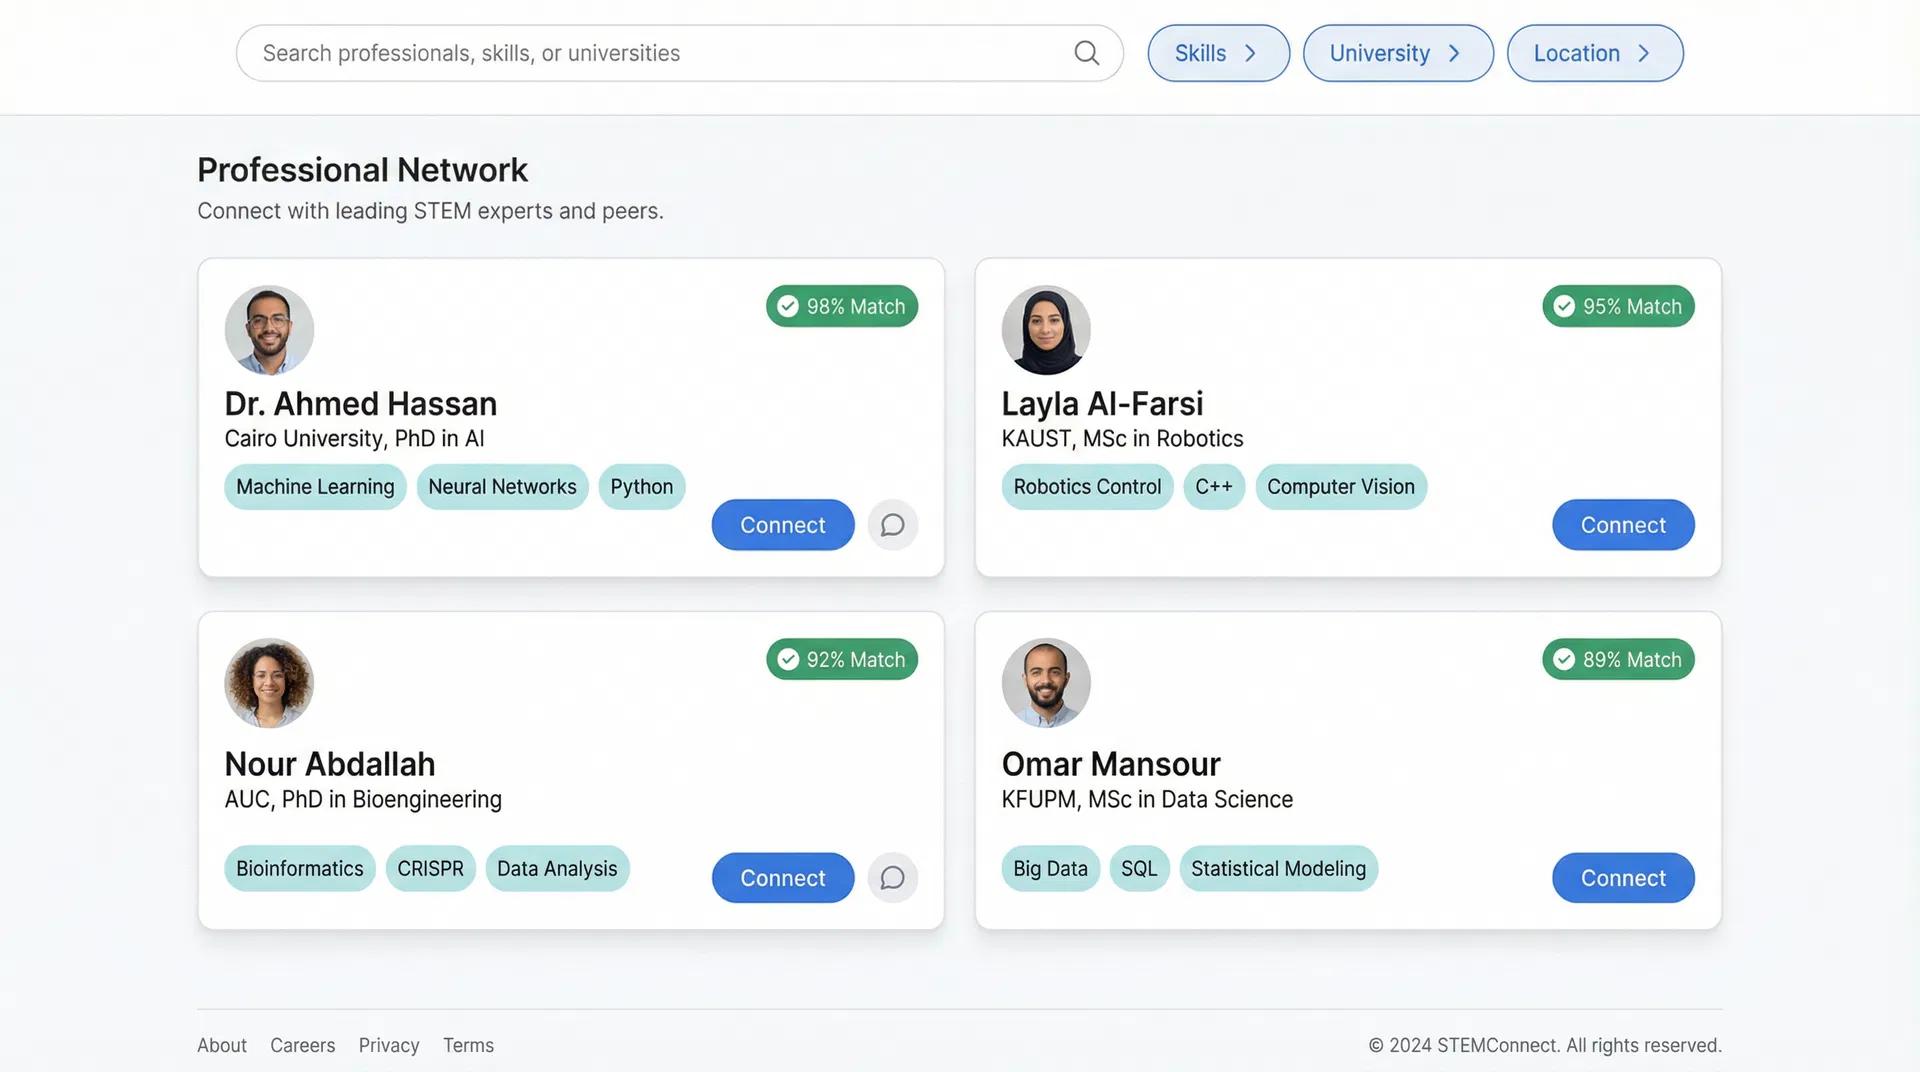This screenshot has height=1072, width=1920.
Task: Open the Privacy footer link
Action: pos(389,1045)
